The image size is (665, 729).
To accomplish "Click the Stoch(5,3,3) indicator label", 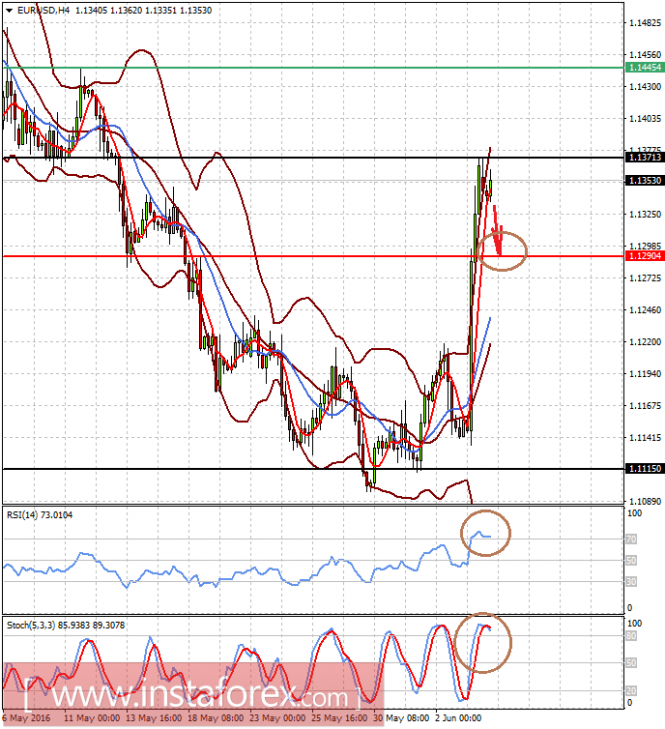I will [x=66, y=625].
